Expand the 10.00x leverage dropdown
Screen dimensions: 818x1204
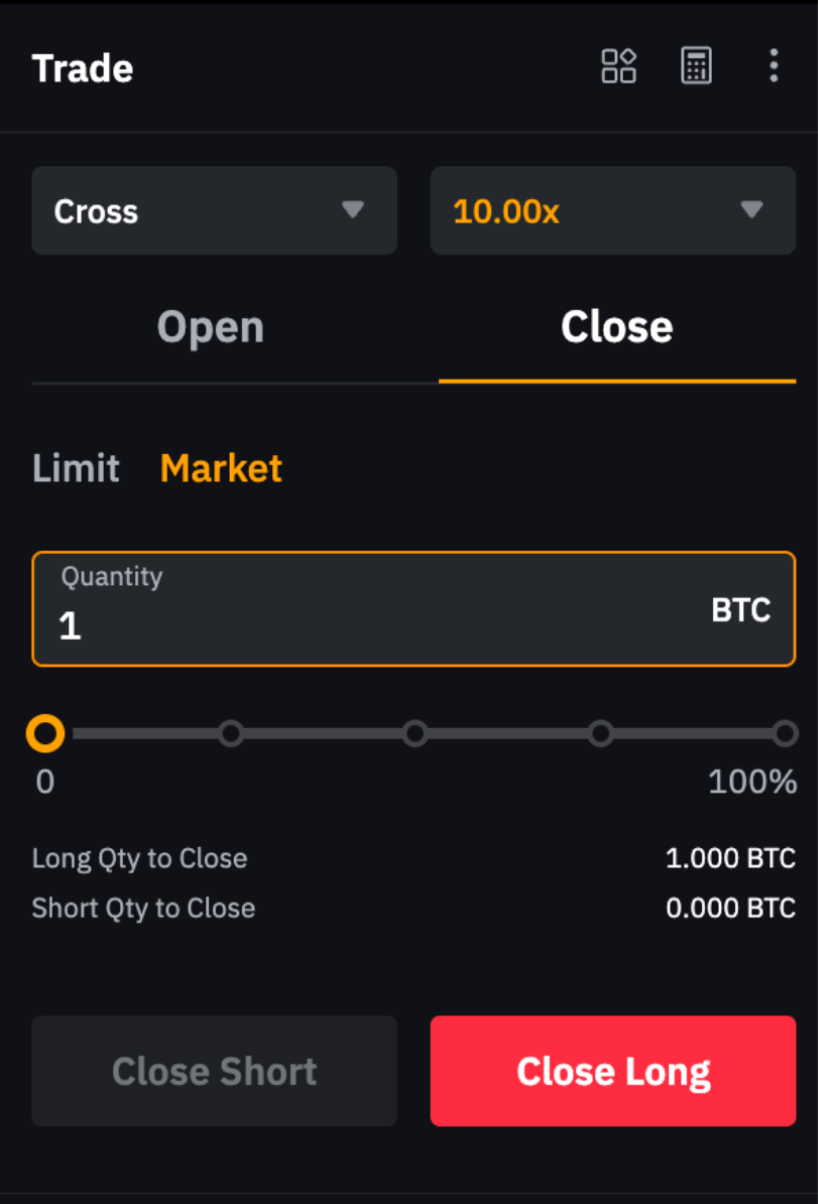click(x=612, y=211)
